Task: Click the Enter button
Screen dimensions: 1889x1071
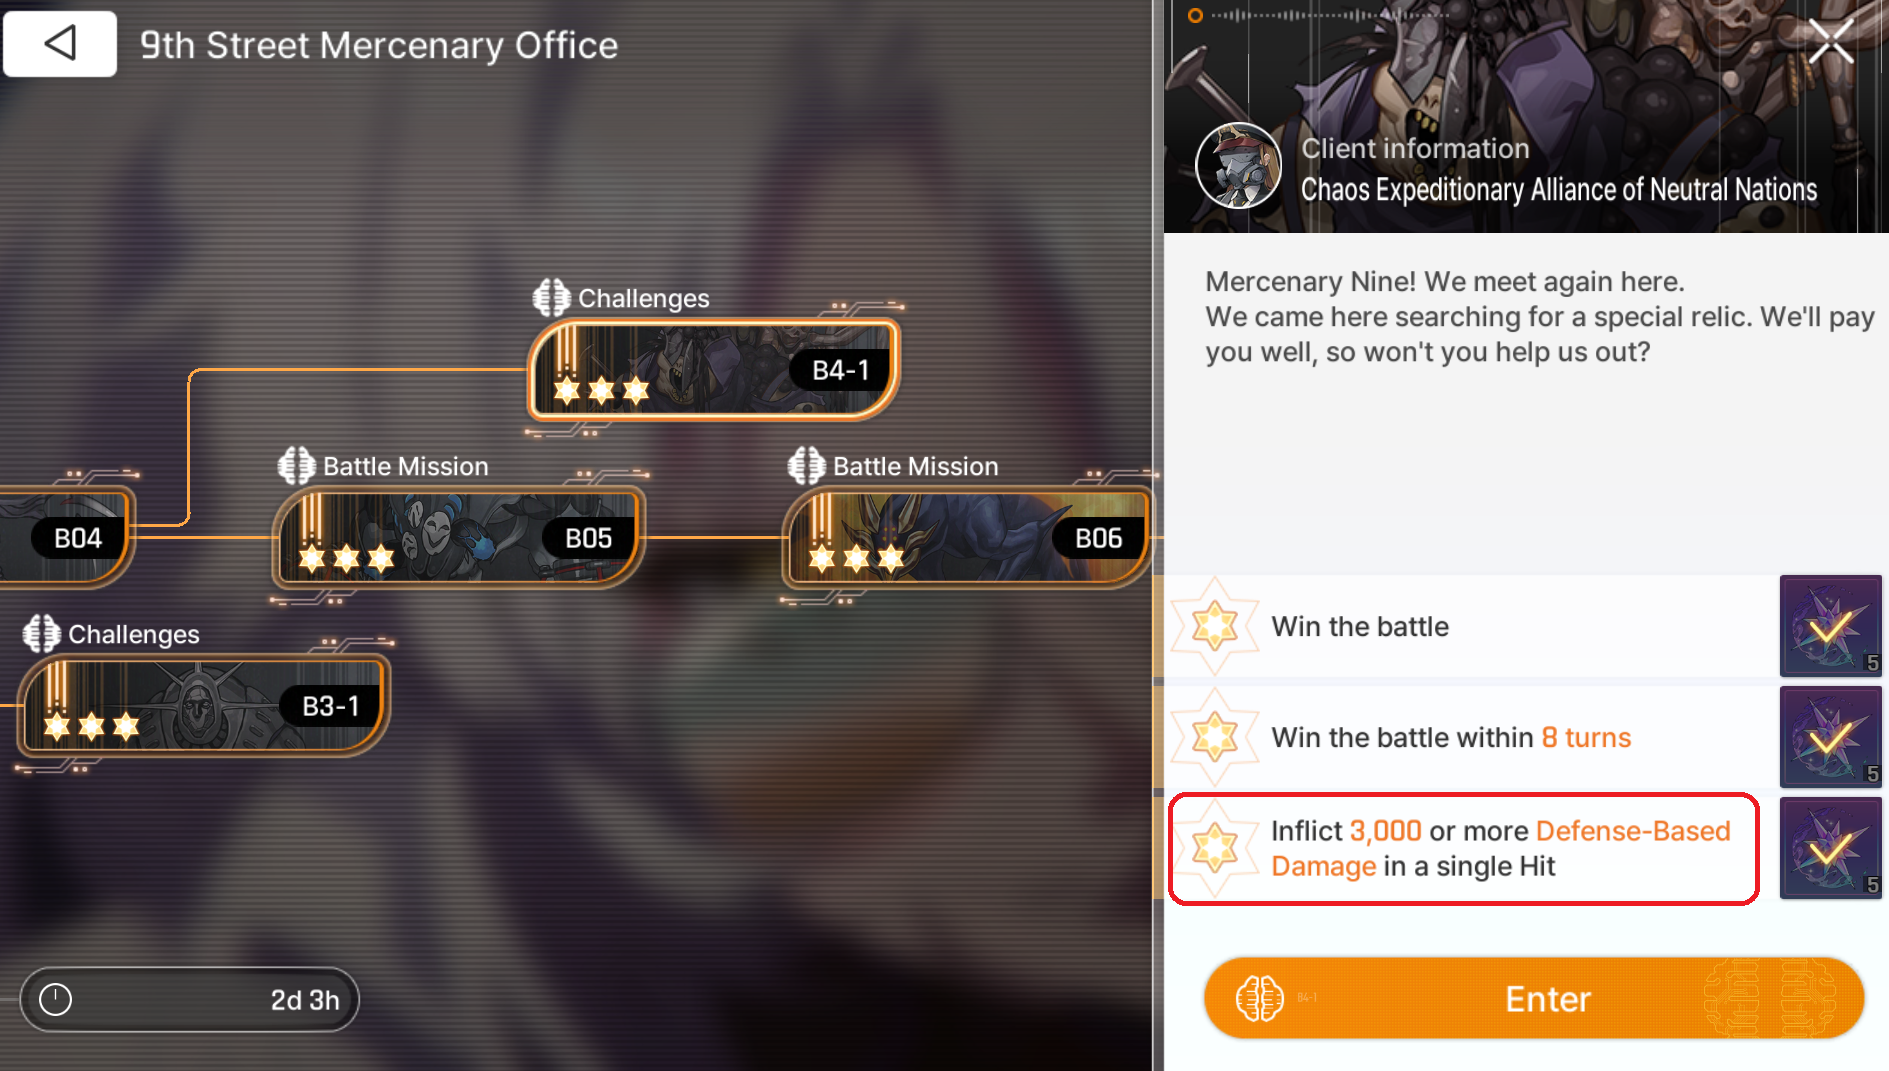Action: coord(1534,998)
